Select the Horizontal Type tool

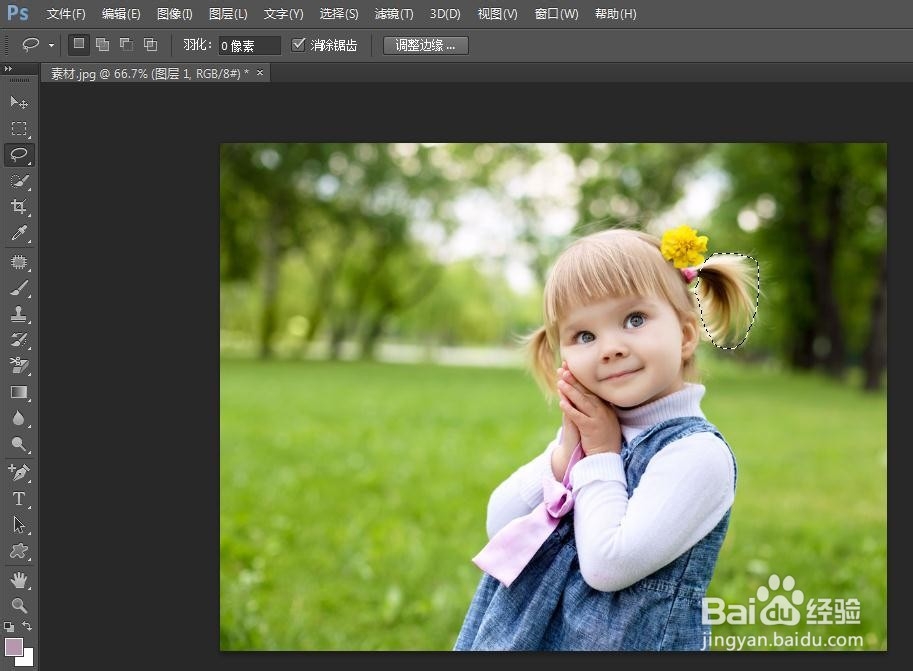click(x=19, y=499)
